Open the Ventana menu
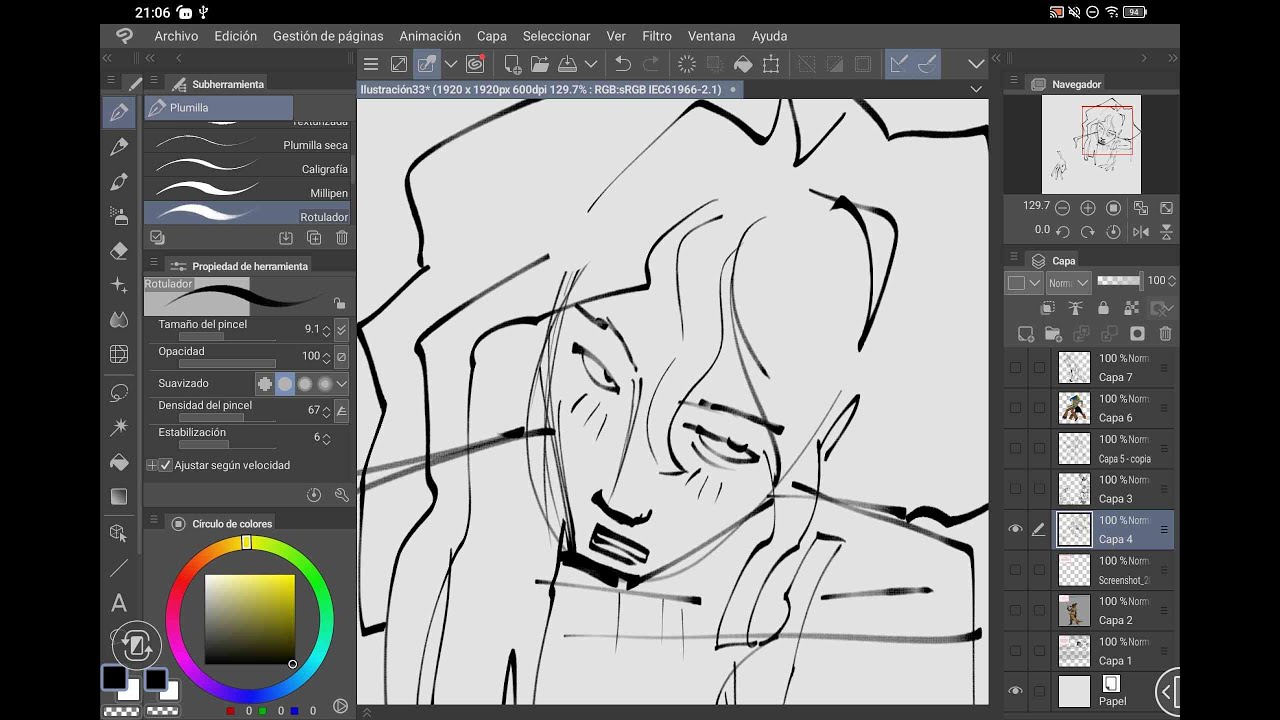The height and width of the screenshot is (720, 1280). coord(712,36)
